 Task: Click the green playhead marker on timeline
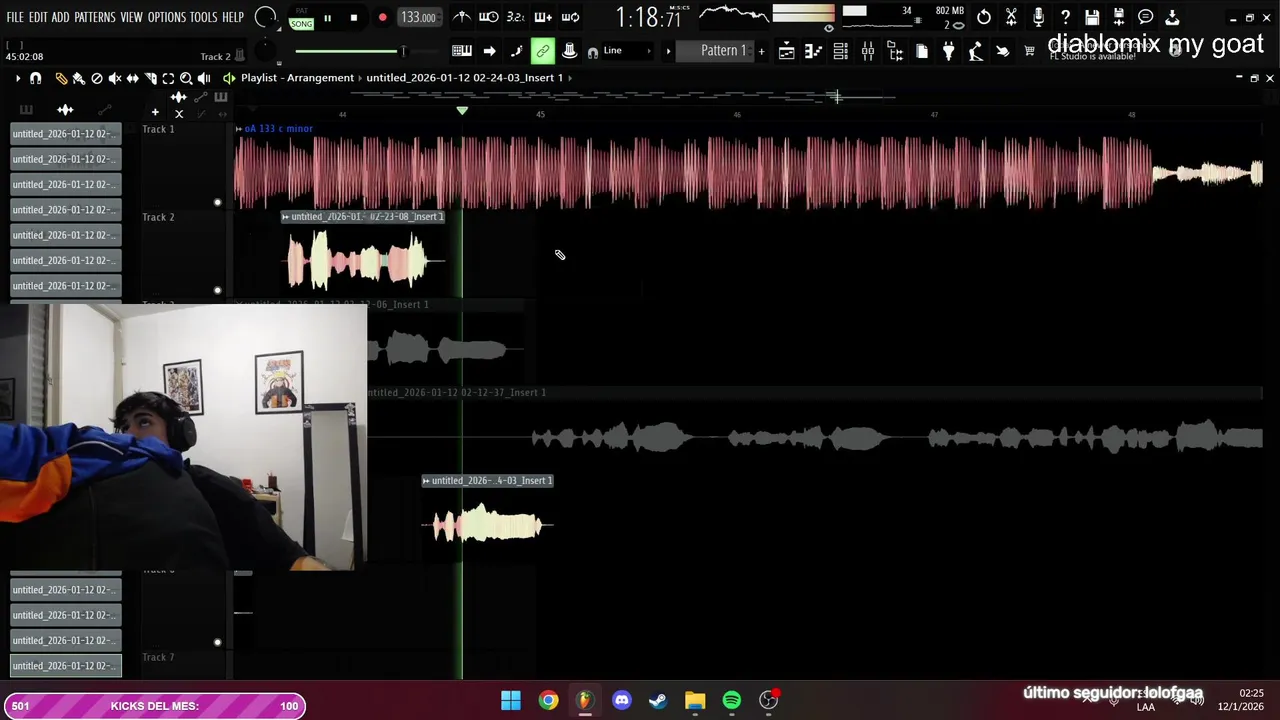tap(462, 110)
